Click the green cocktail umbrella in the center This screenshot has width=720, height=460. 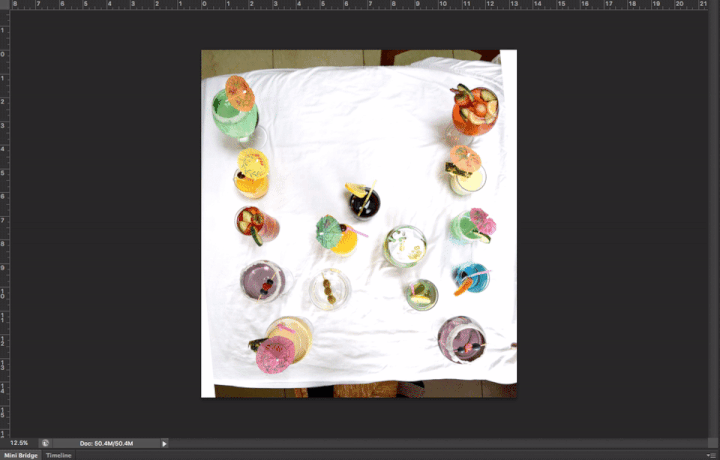pos(328,231)
